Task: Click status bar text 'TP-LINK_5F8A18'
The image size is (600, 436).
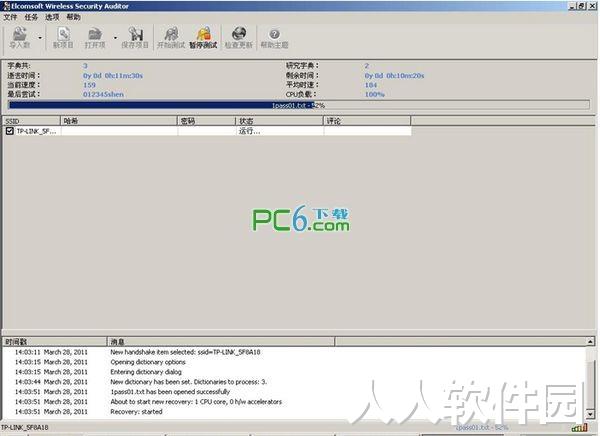Action: [24, 428]
